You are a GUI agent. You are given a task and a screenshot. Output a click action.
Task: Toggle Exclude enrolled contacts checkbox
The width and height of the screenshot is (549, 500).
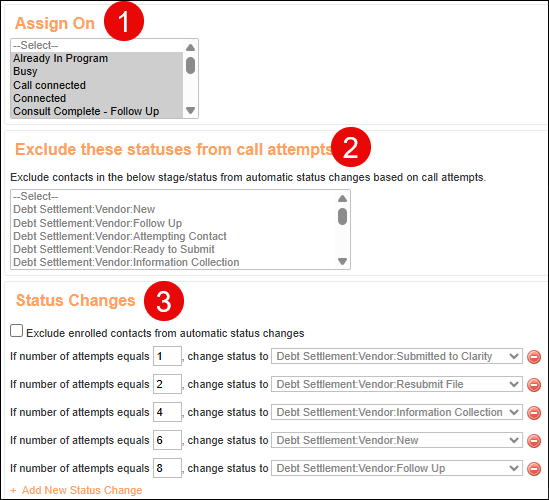[x=16, y=331]
